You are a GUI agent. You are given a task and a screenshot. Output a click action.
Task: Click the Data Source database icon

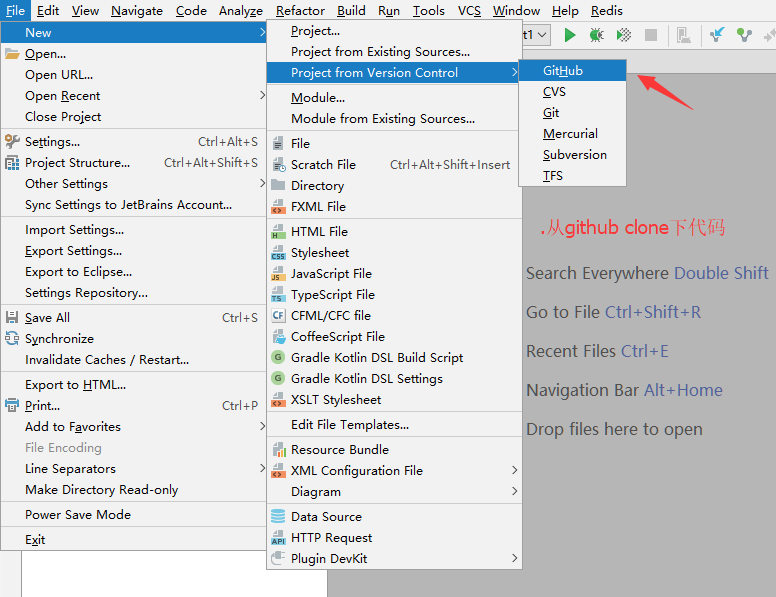(x=278, y=516)
